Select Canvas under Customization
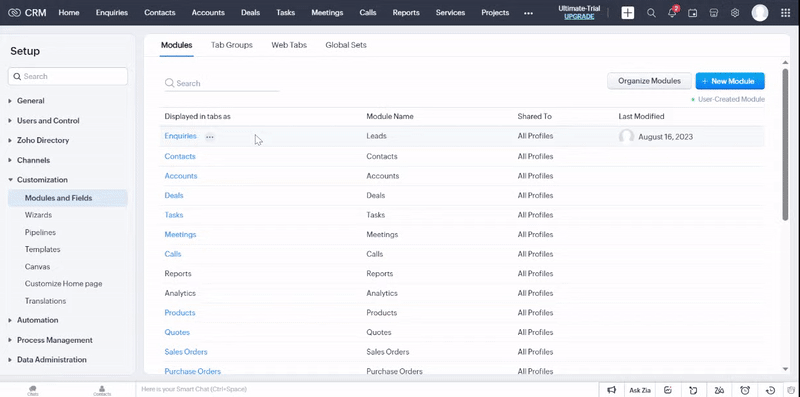 pos(37,267)
